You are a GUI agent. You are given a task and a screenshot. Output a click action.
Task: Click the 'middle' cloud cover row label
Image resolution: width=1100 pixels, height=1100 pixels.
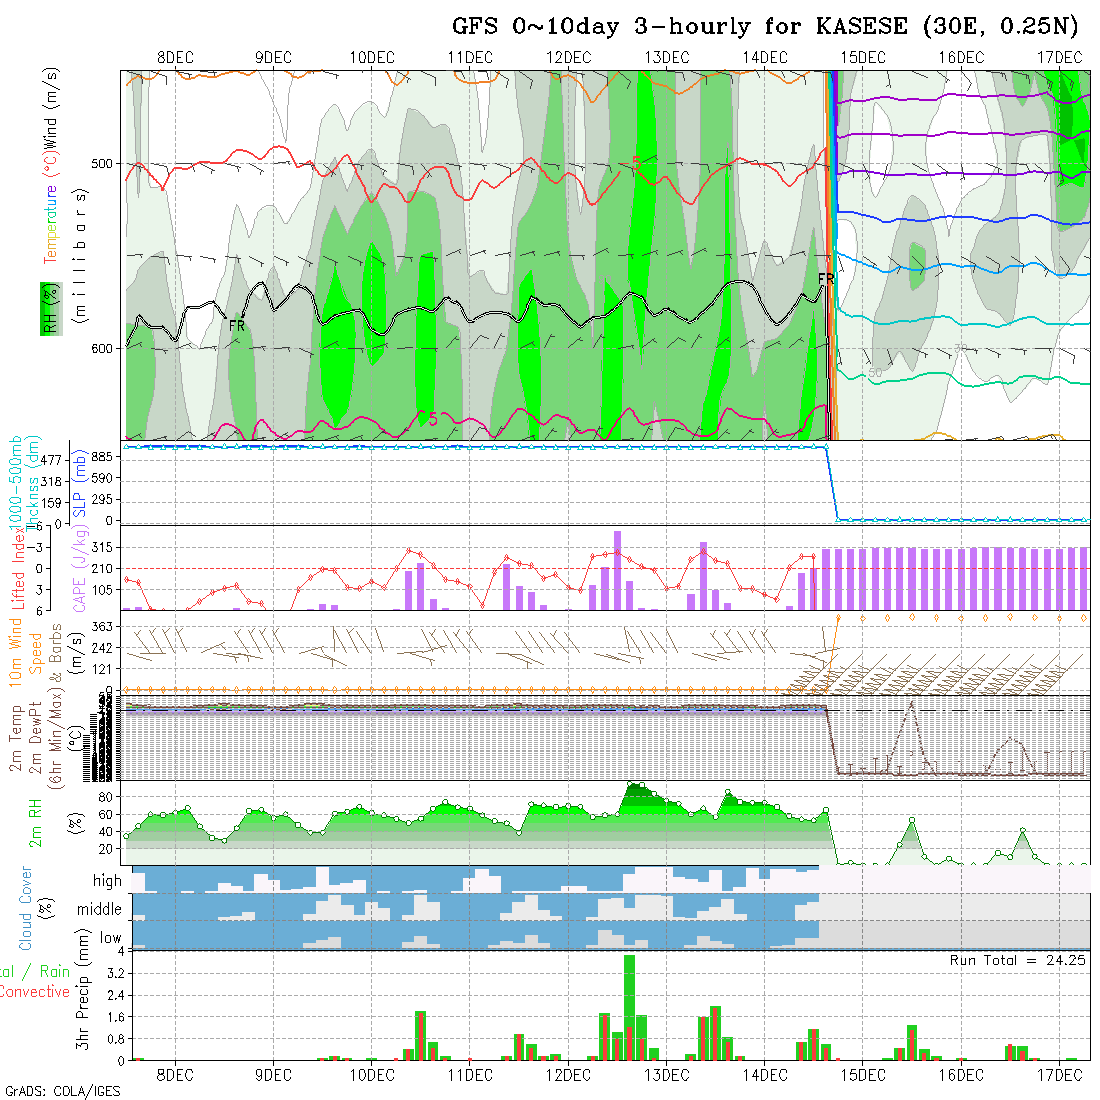(x=99, y=909)
